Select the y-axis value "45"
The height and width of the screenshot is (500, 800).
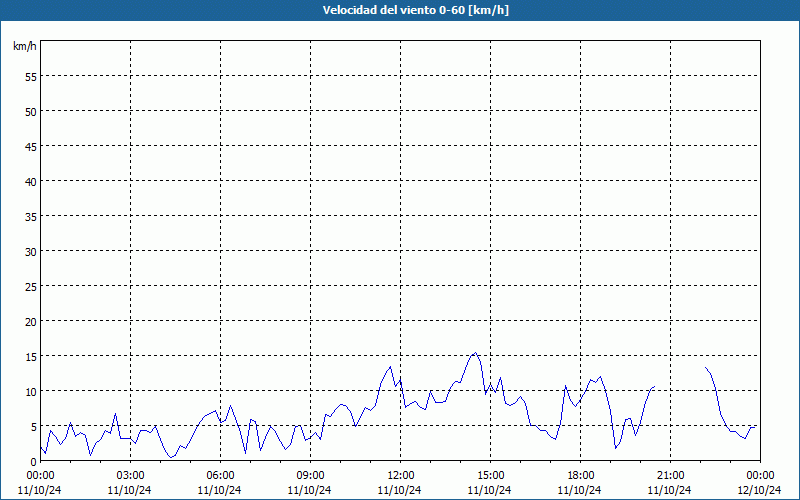click(31, 146)
